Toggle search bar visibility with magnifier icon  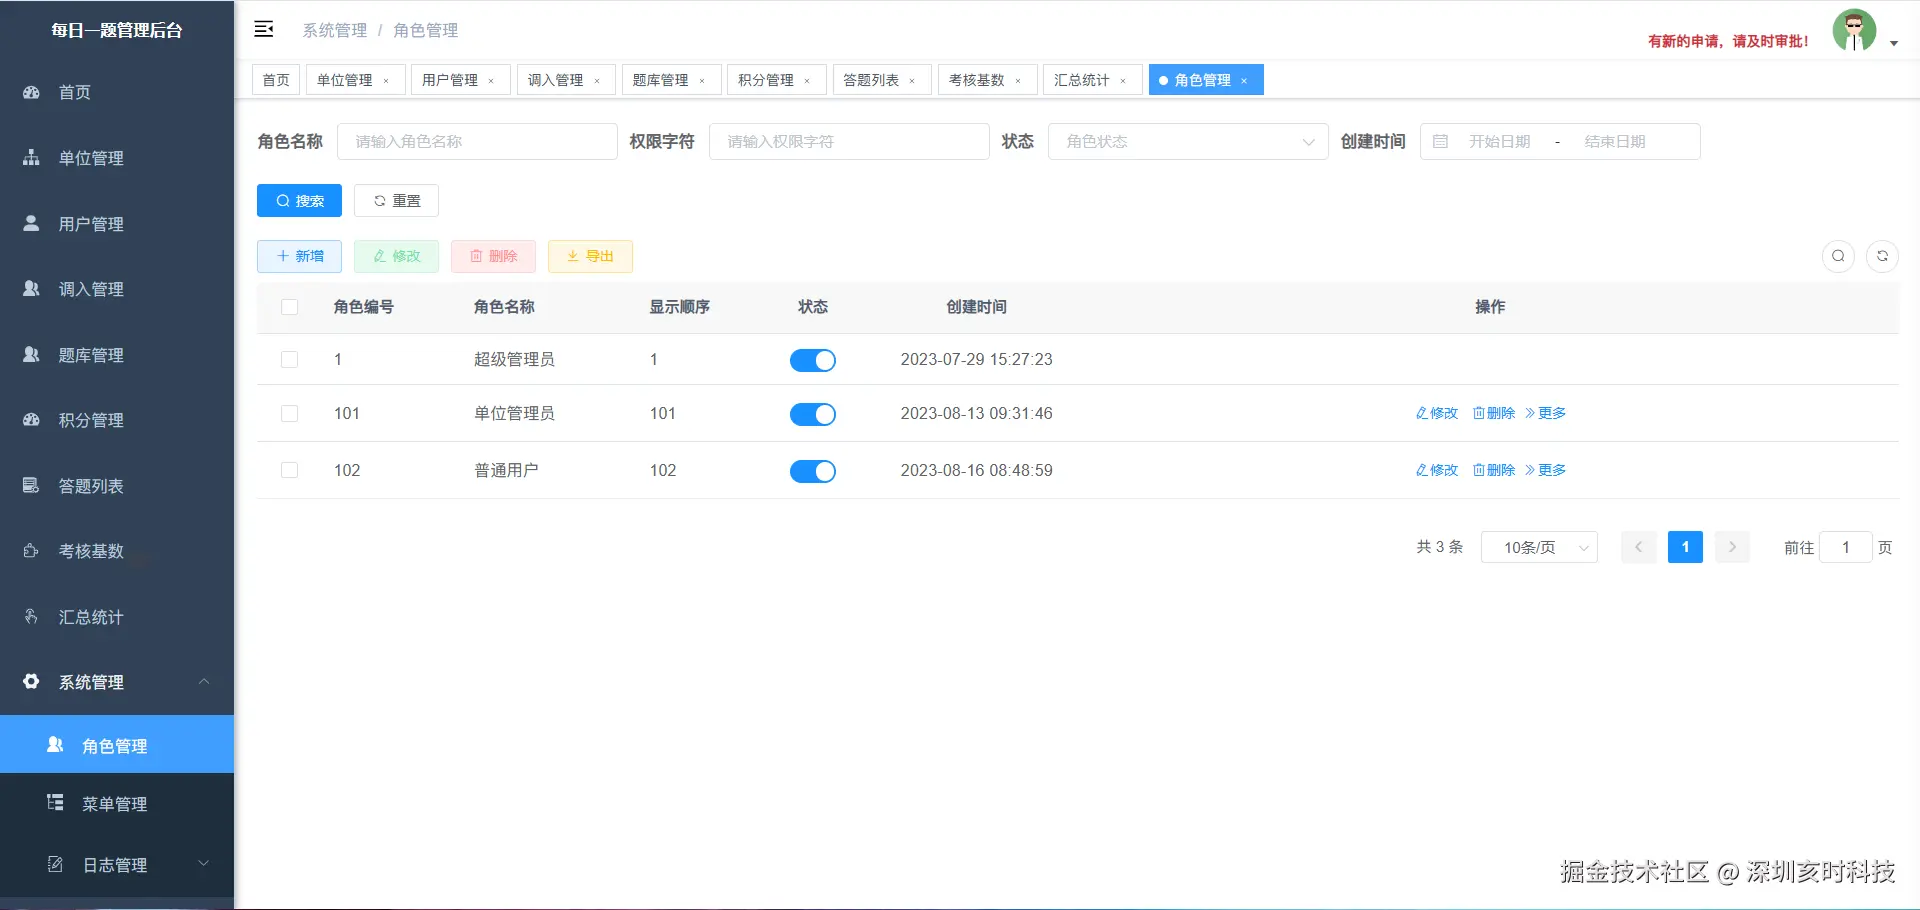[1838, 256]
